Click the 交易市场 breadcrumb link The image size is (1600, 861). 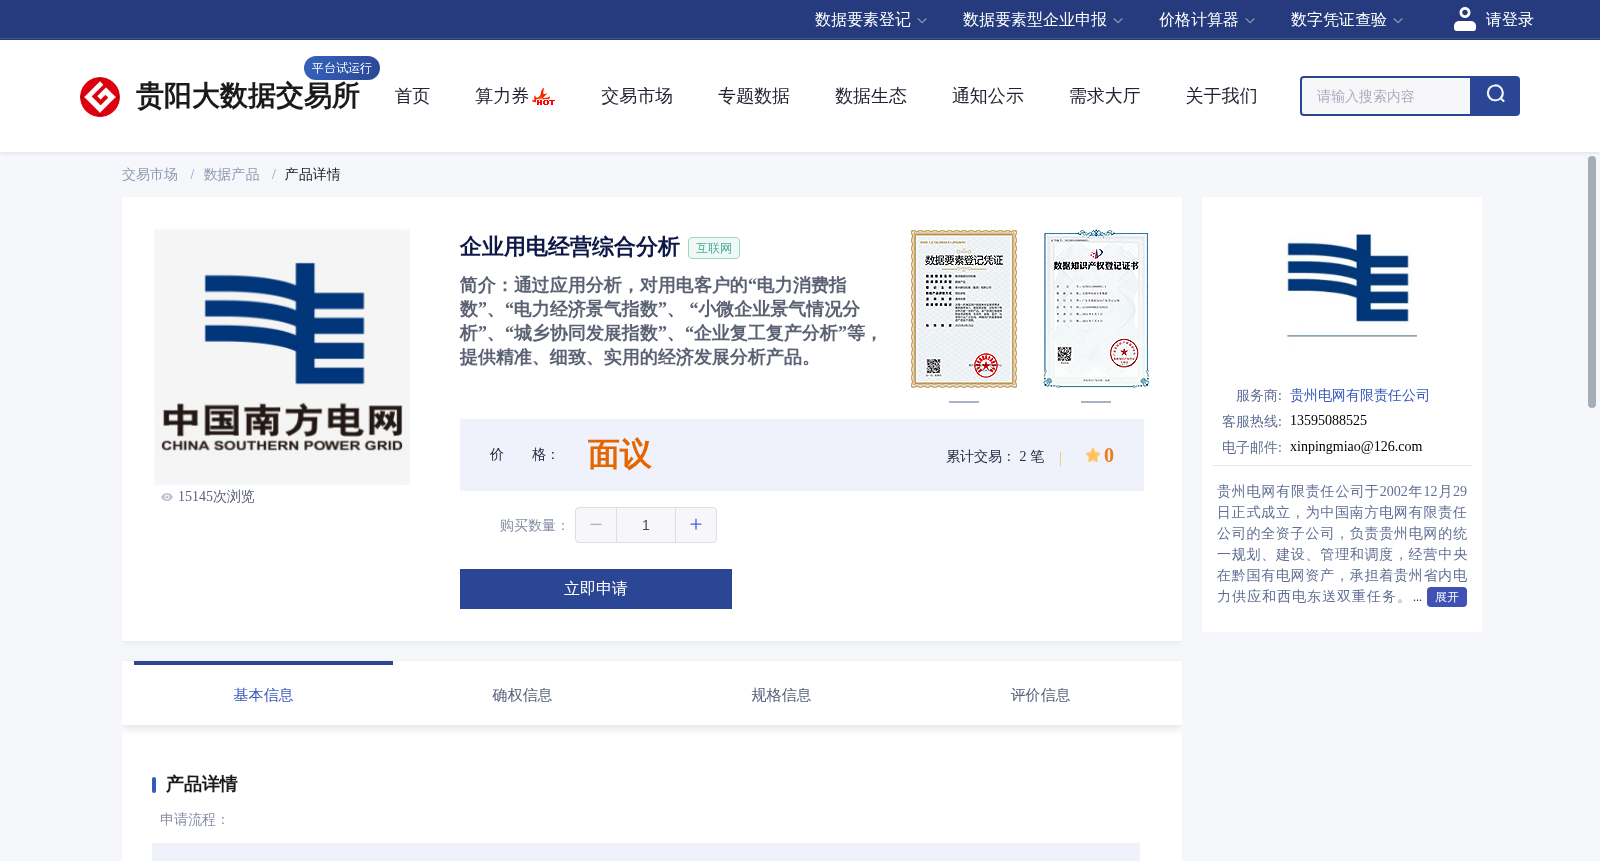click(150, 175)
